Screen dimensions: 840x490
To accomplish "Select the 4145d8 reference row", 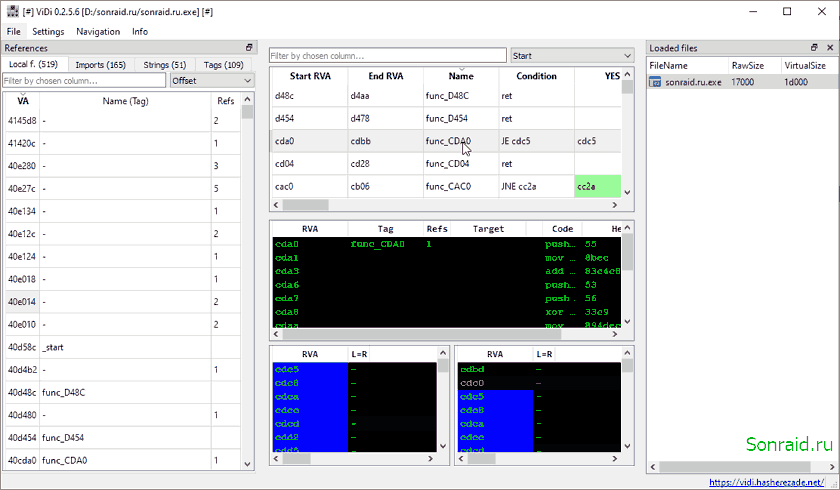I will [123, 120].
